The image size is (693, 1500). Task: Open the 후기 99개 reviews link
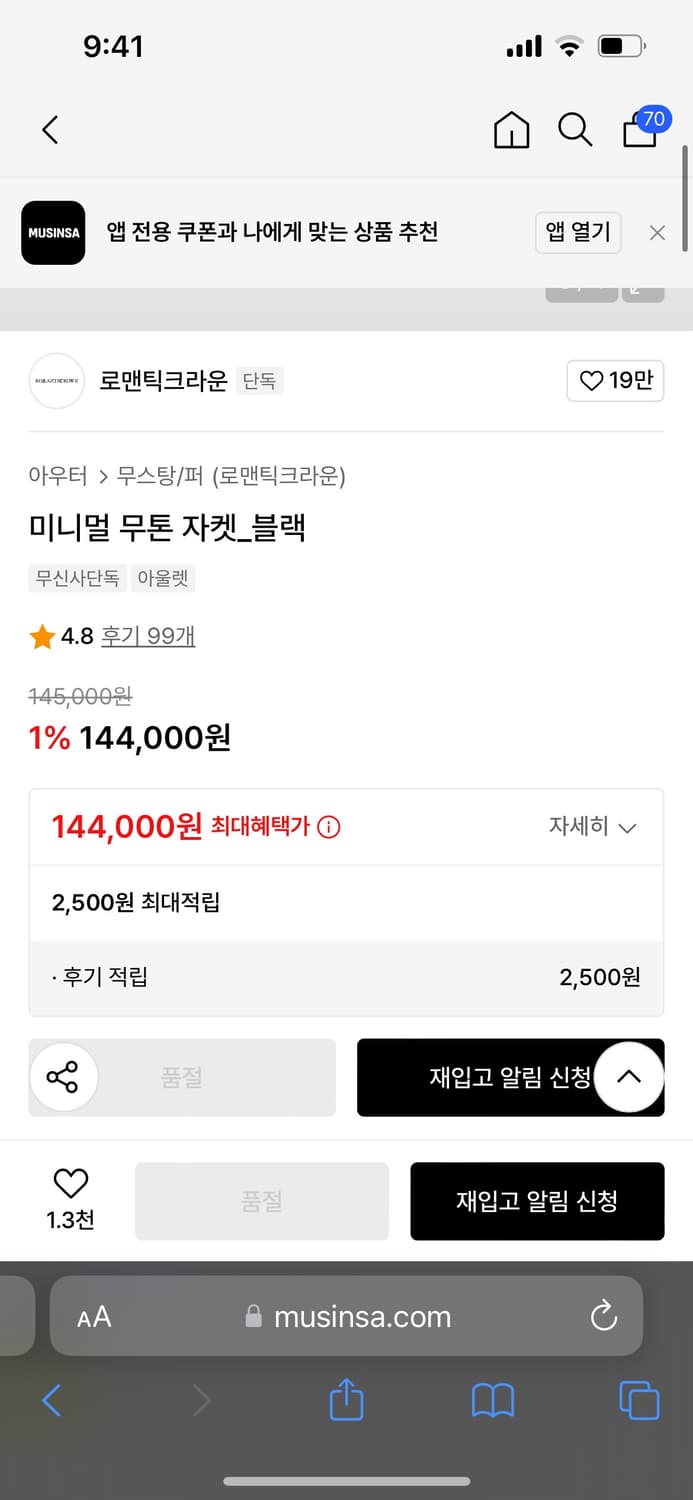pos(148,636)
